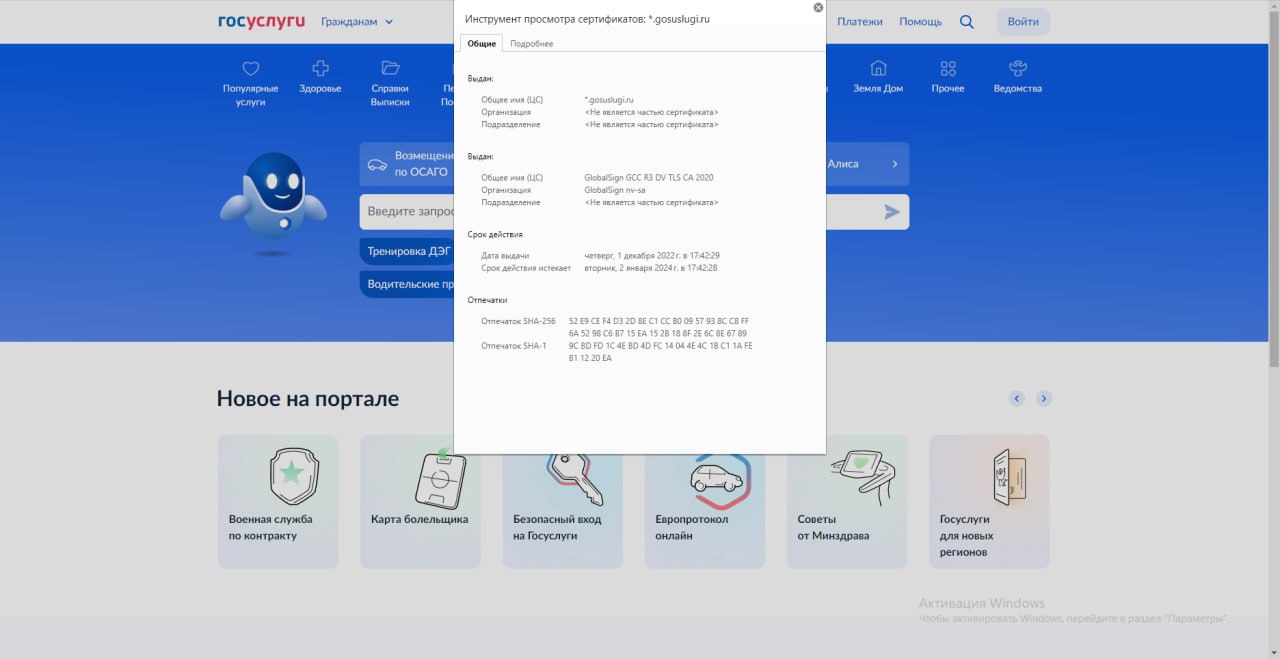Go to next Новое на портале slide
The image size is (1280, 659).
[1044, 398]
